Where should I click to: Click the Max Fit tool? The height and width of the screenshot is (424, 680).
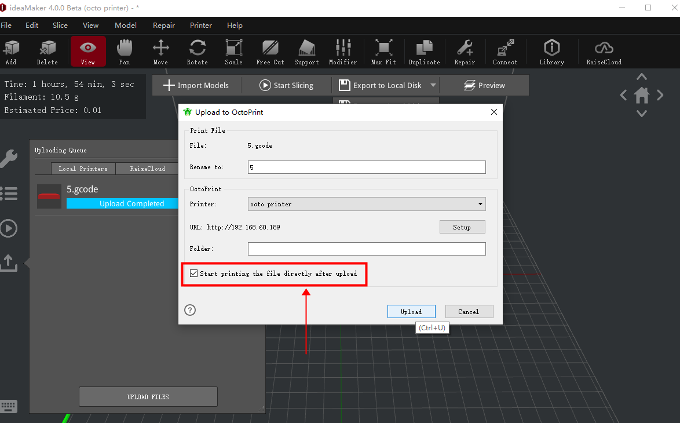click(384, 52)
